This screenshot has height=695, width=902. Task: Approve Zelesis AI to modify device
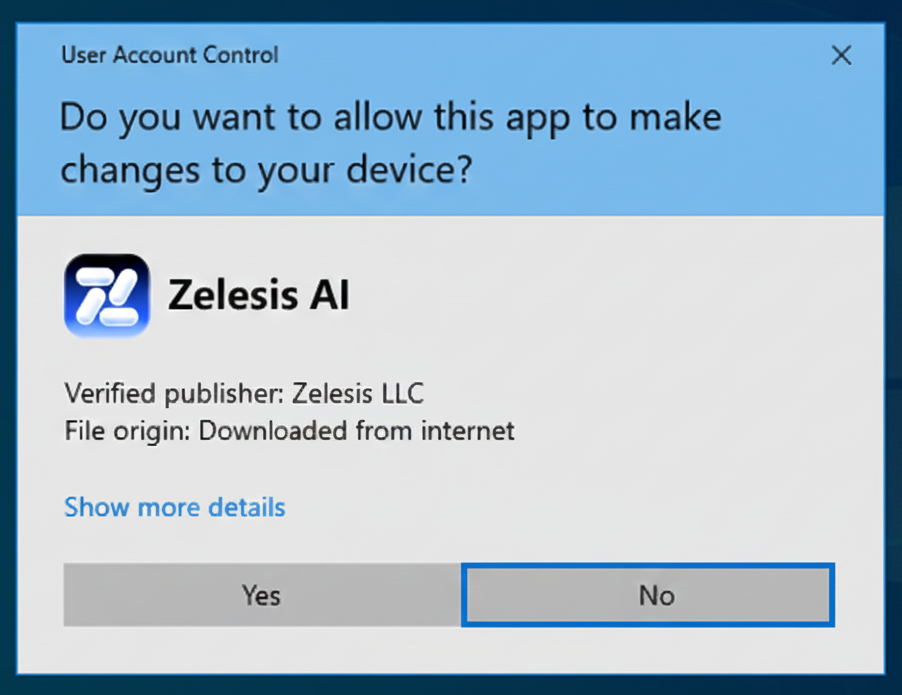pyautogui.click(x=261, y=596)
